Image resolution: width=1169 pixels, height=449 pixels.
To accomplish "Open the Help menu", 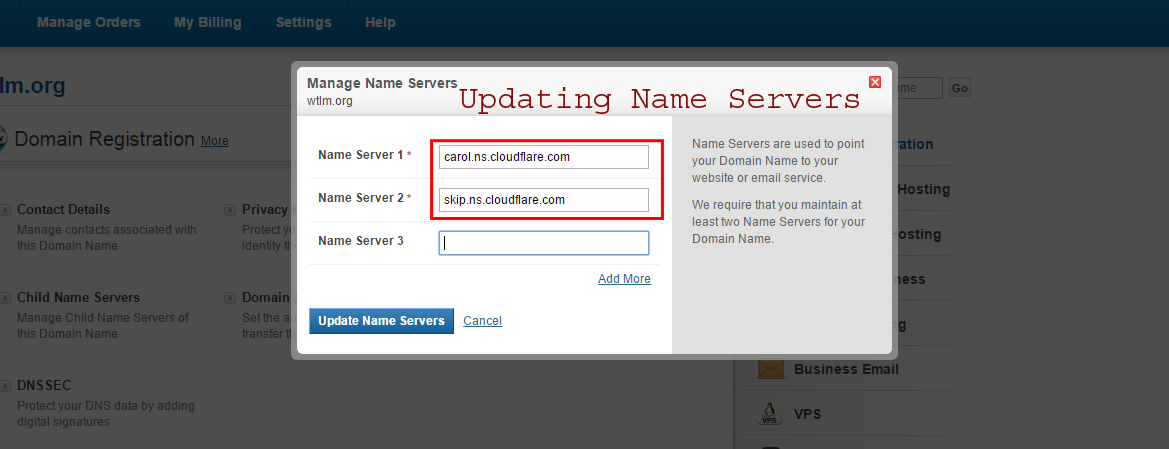I will tap(380, 22).
